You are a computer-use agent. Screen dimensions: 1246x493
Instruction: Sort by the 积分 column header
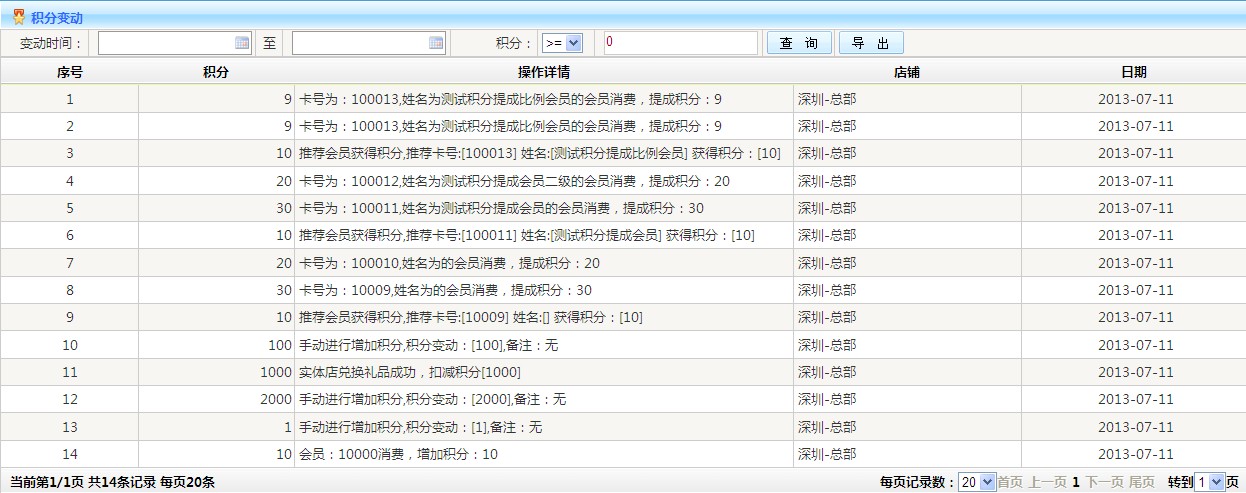coord(216,72)
